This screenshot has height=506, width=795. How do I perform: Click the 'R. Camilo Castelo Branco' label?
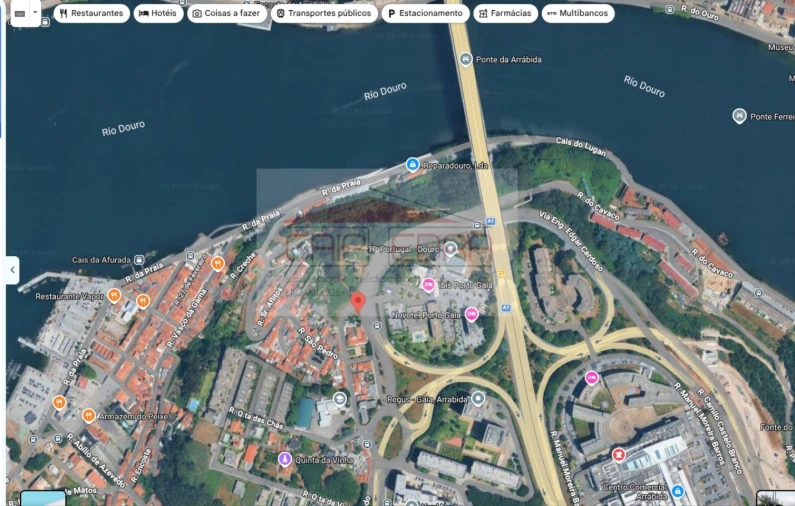pos(719,431)
